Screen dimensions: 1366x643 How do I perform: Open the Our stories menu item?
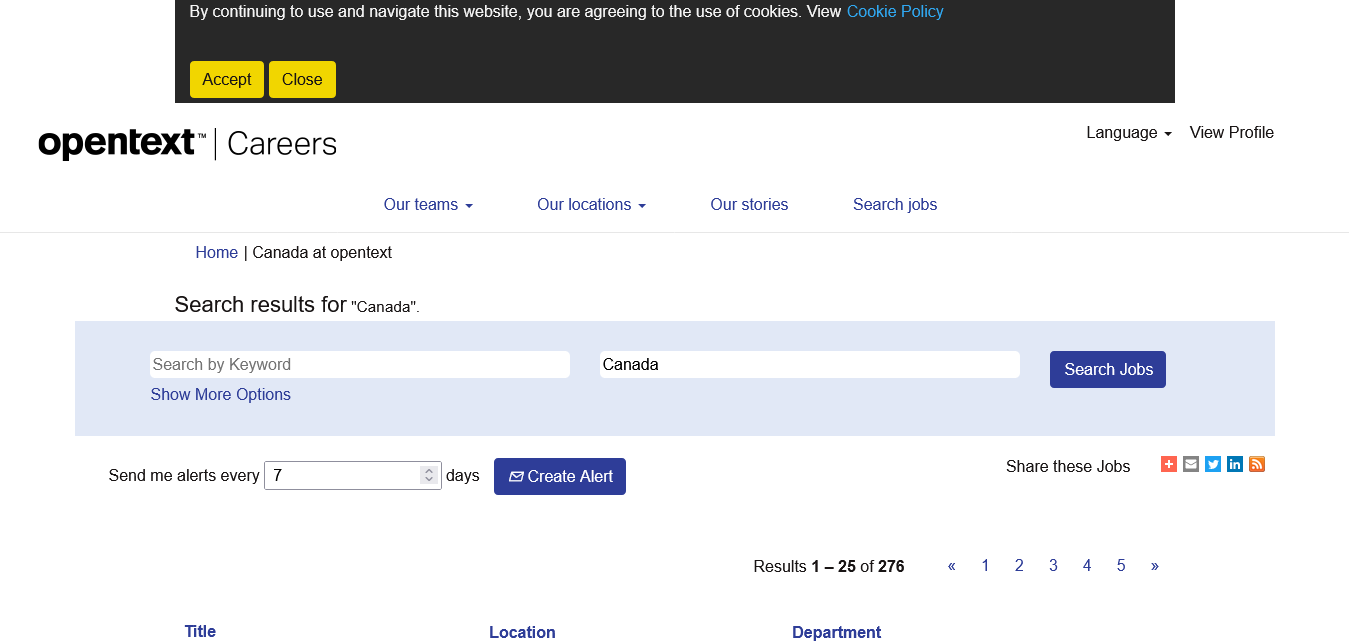pyautogui.click(x=749, y=205)
